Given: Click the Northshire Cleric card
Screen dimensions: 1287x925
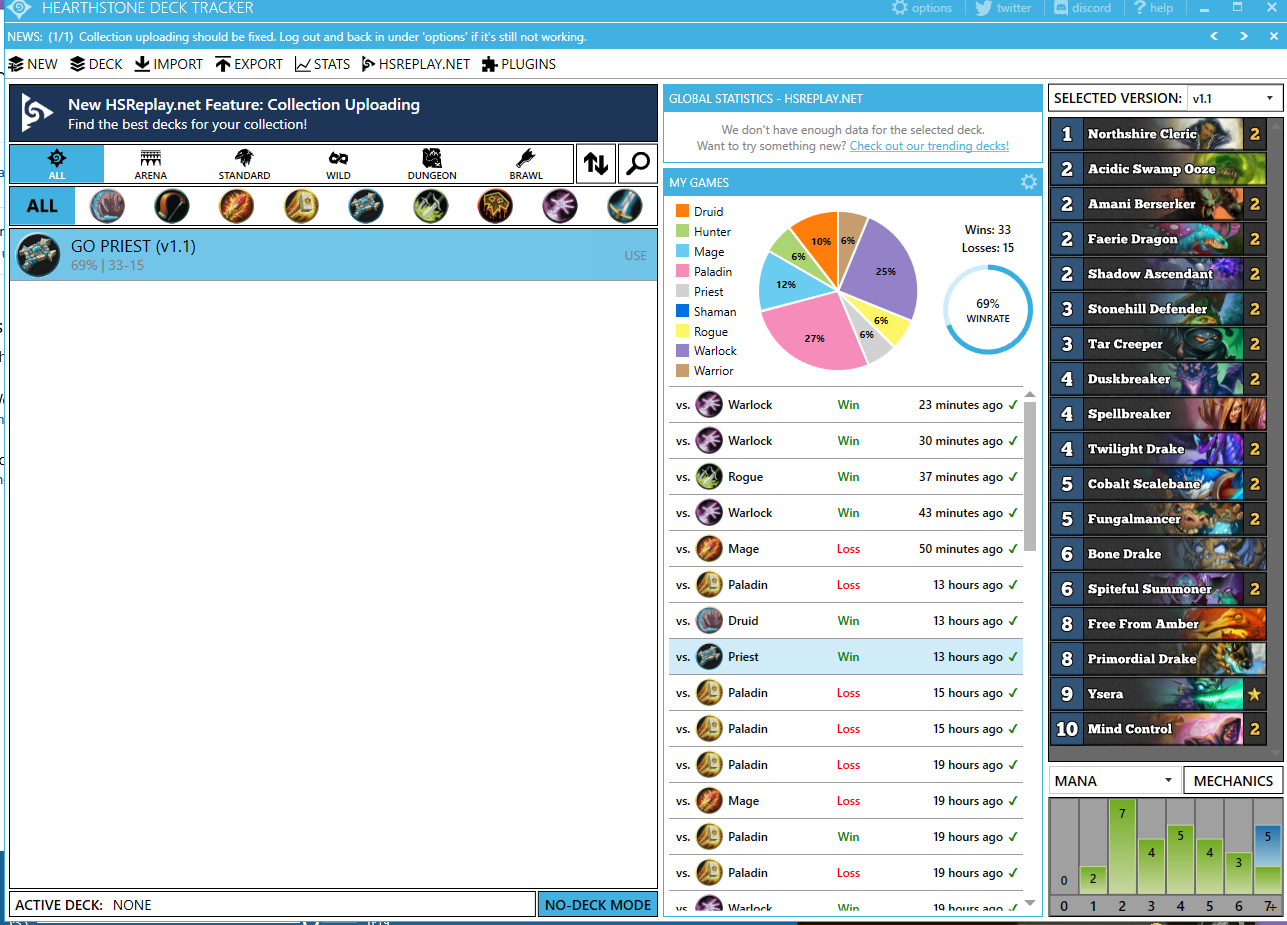Looking at the screenshot, I should pyautogui.click(x=1158, y=134).
